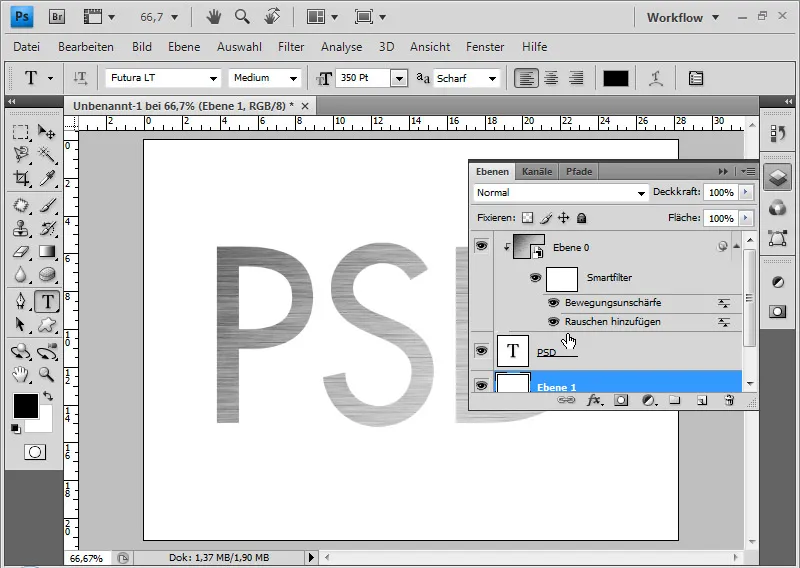Toggle the character and paragraph panel
The width and height of the screenshot is (800, 568).
[x=695, y=78]
